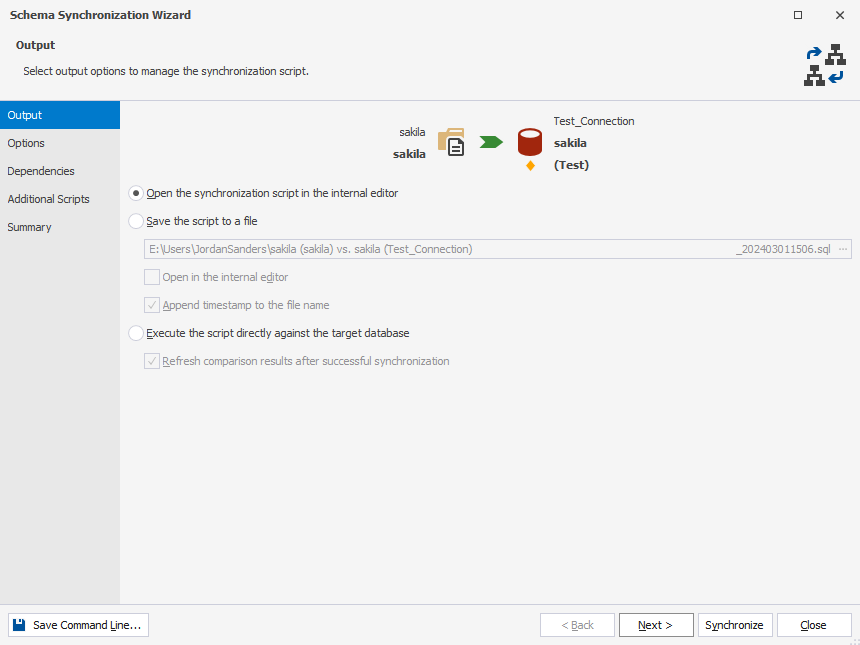Click the red target database icon
Image resolution: width=860 pixels, height=645 pixels.
530,142
